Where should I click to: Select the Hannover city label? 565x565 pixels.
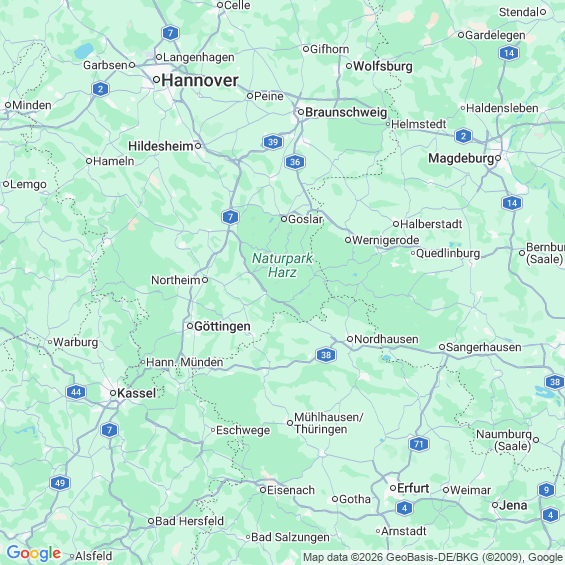200,80
